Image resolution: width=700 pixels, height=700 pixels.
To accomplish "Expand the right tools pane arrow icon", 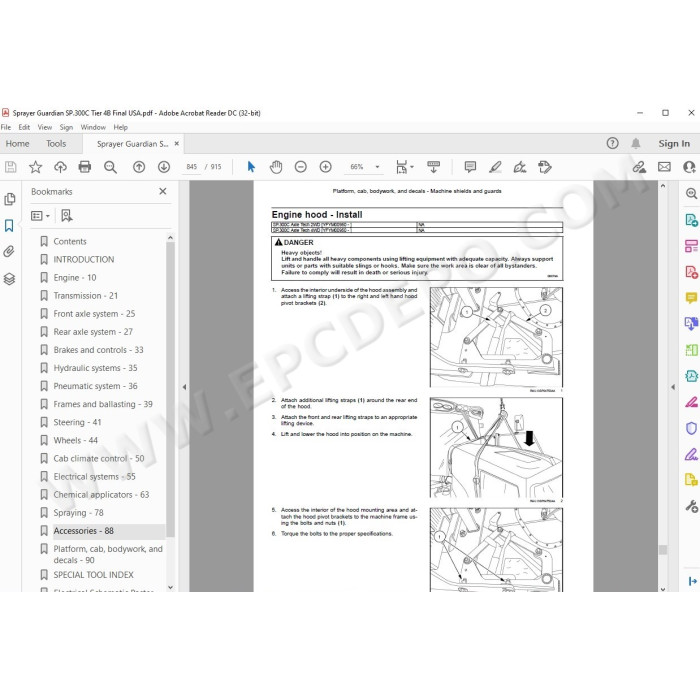I will click(x=692, y=581).
